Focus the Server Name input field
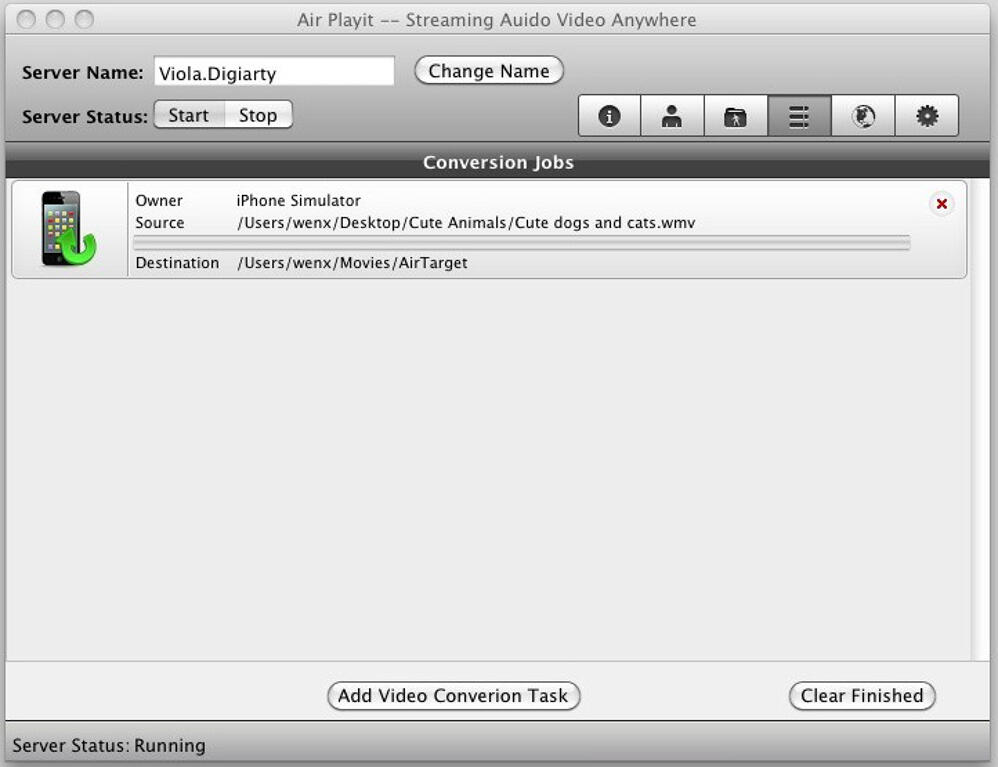998x767 pixels. tap(274, 71)
